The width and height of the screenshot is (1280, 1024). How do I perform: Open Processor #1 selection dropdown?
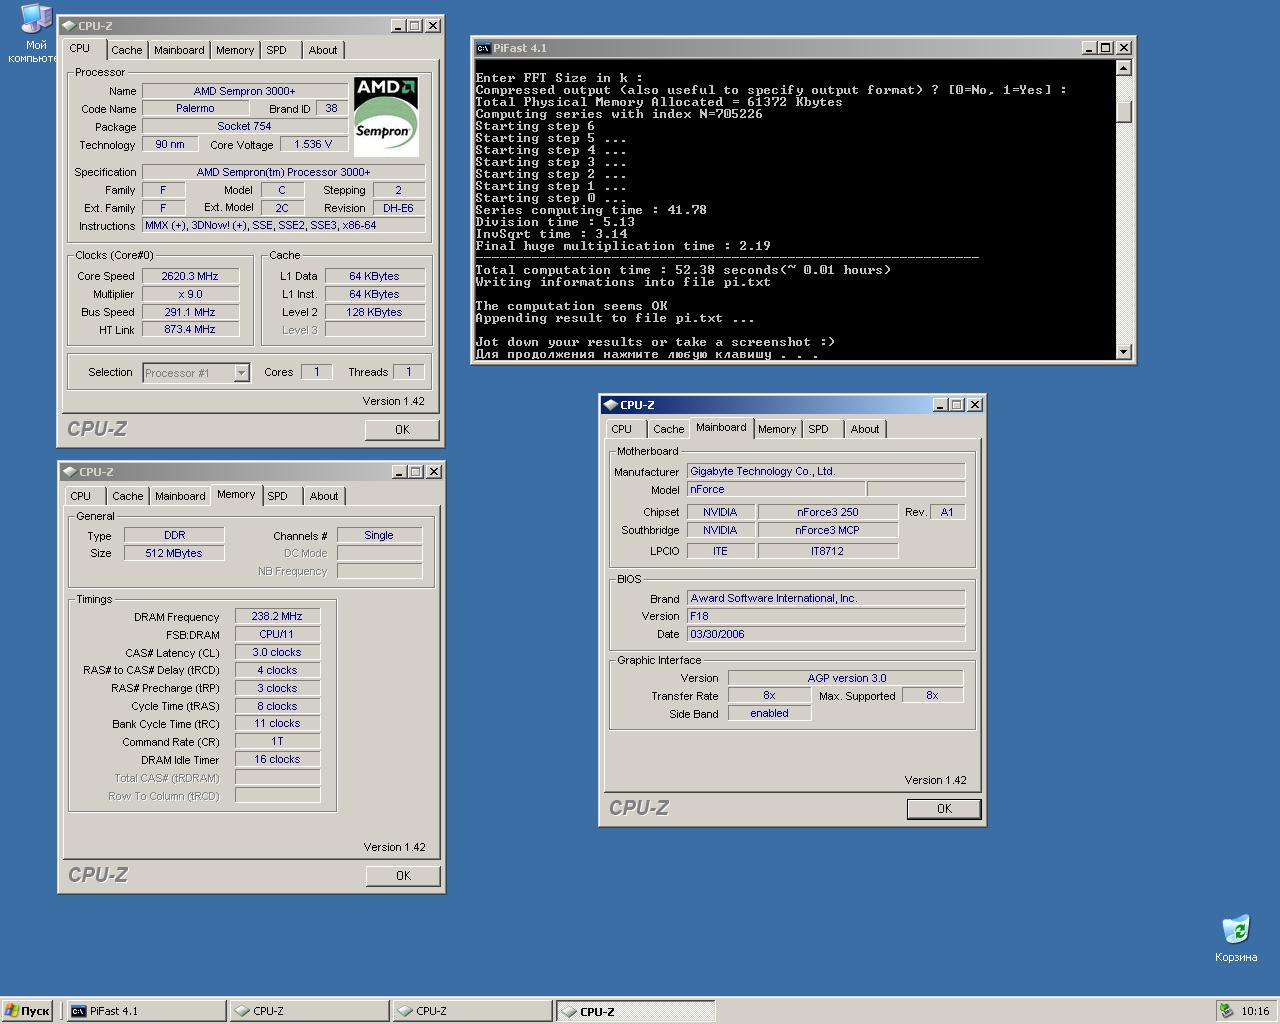tap(196, 373)
